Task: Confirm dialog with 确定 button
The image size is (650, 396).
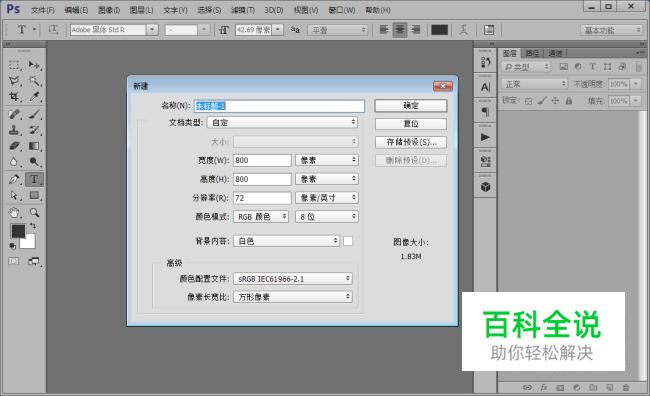Action: click(x=411, y=106)
